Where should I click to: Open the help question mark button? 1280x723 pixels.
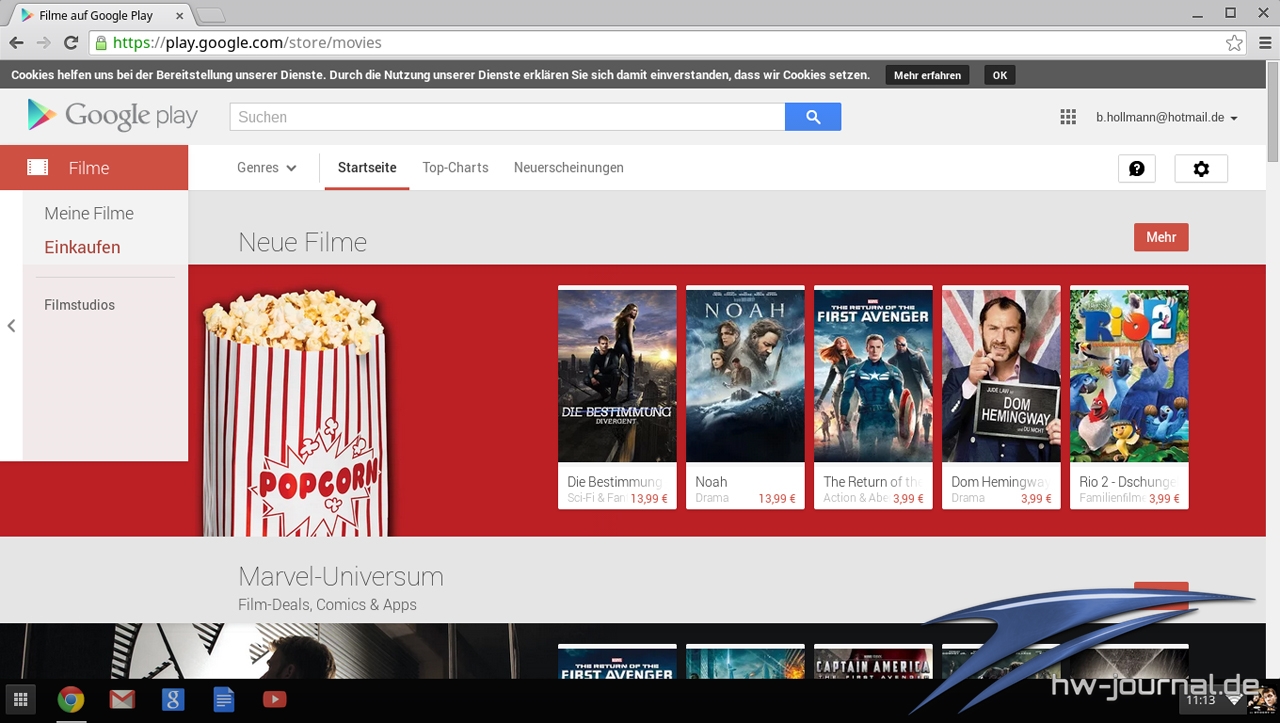click(1137, 169)
